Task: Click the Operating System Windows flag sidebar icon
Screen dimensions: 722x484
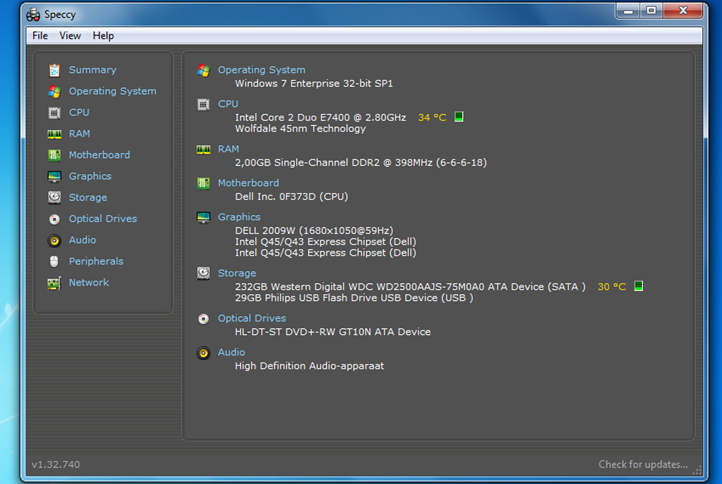Action: 54,91
